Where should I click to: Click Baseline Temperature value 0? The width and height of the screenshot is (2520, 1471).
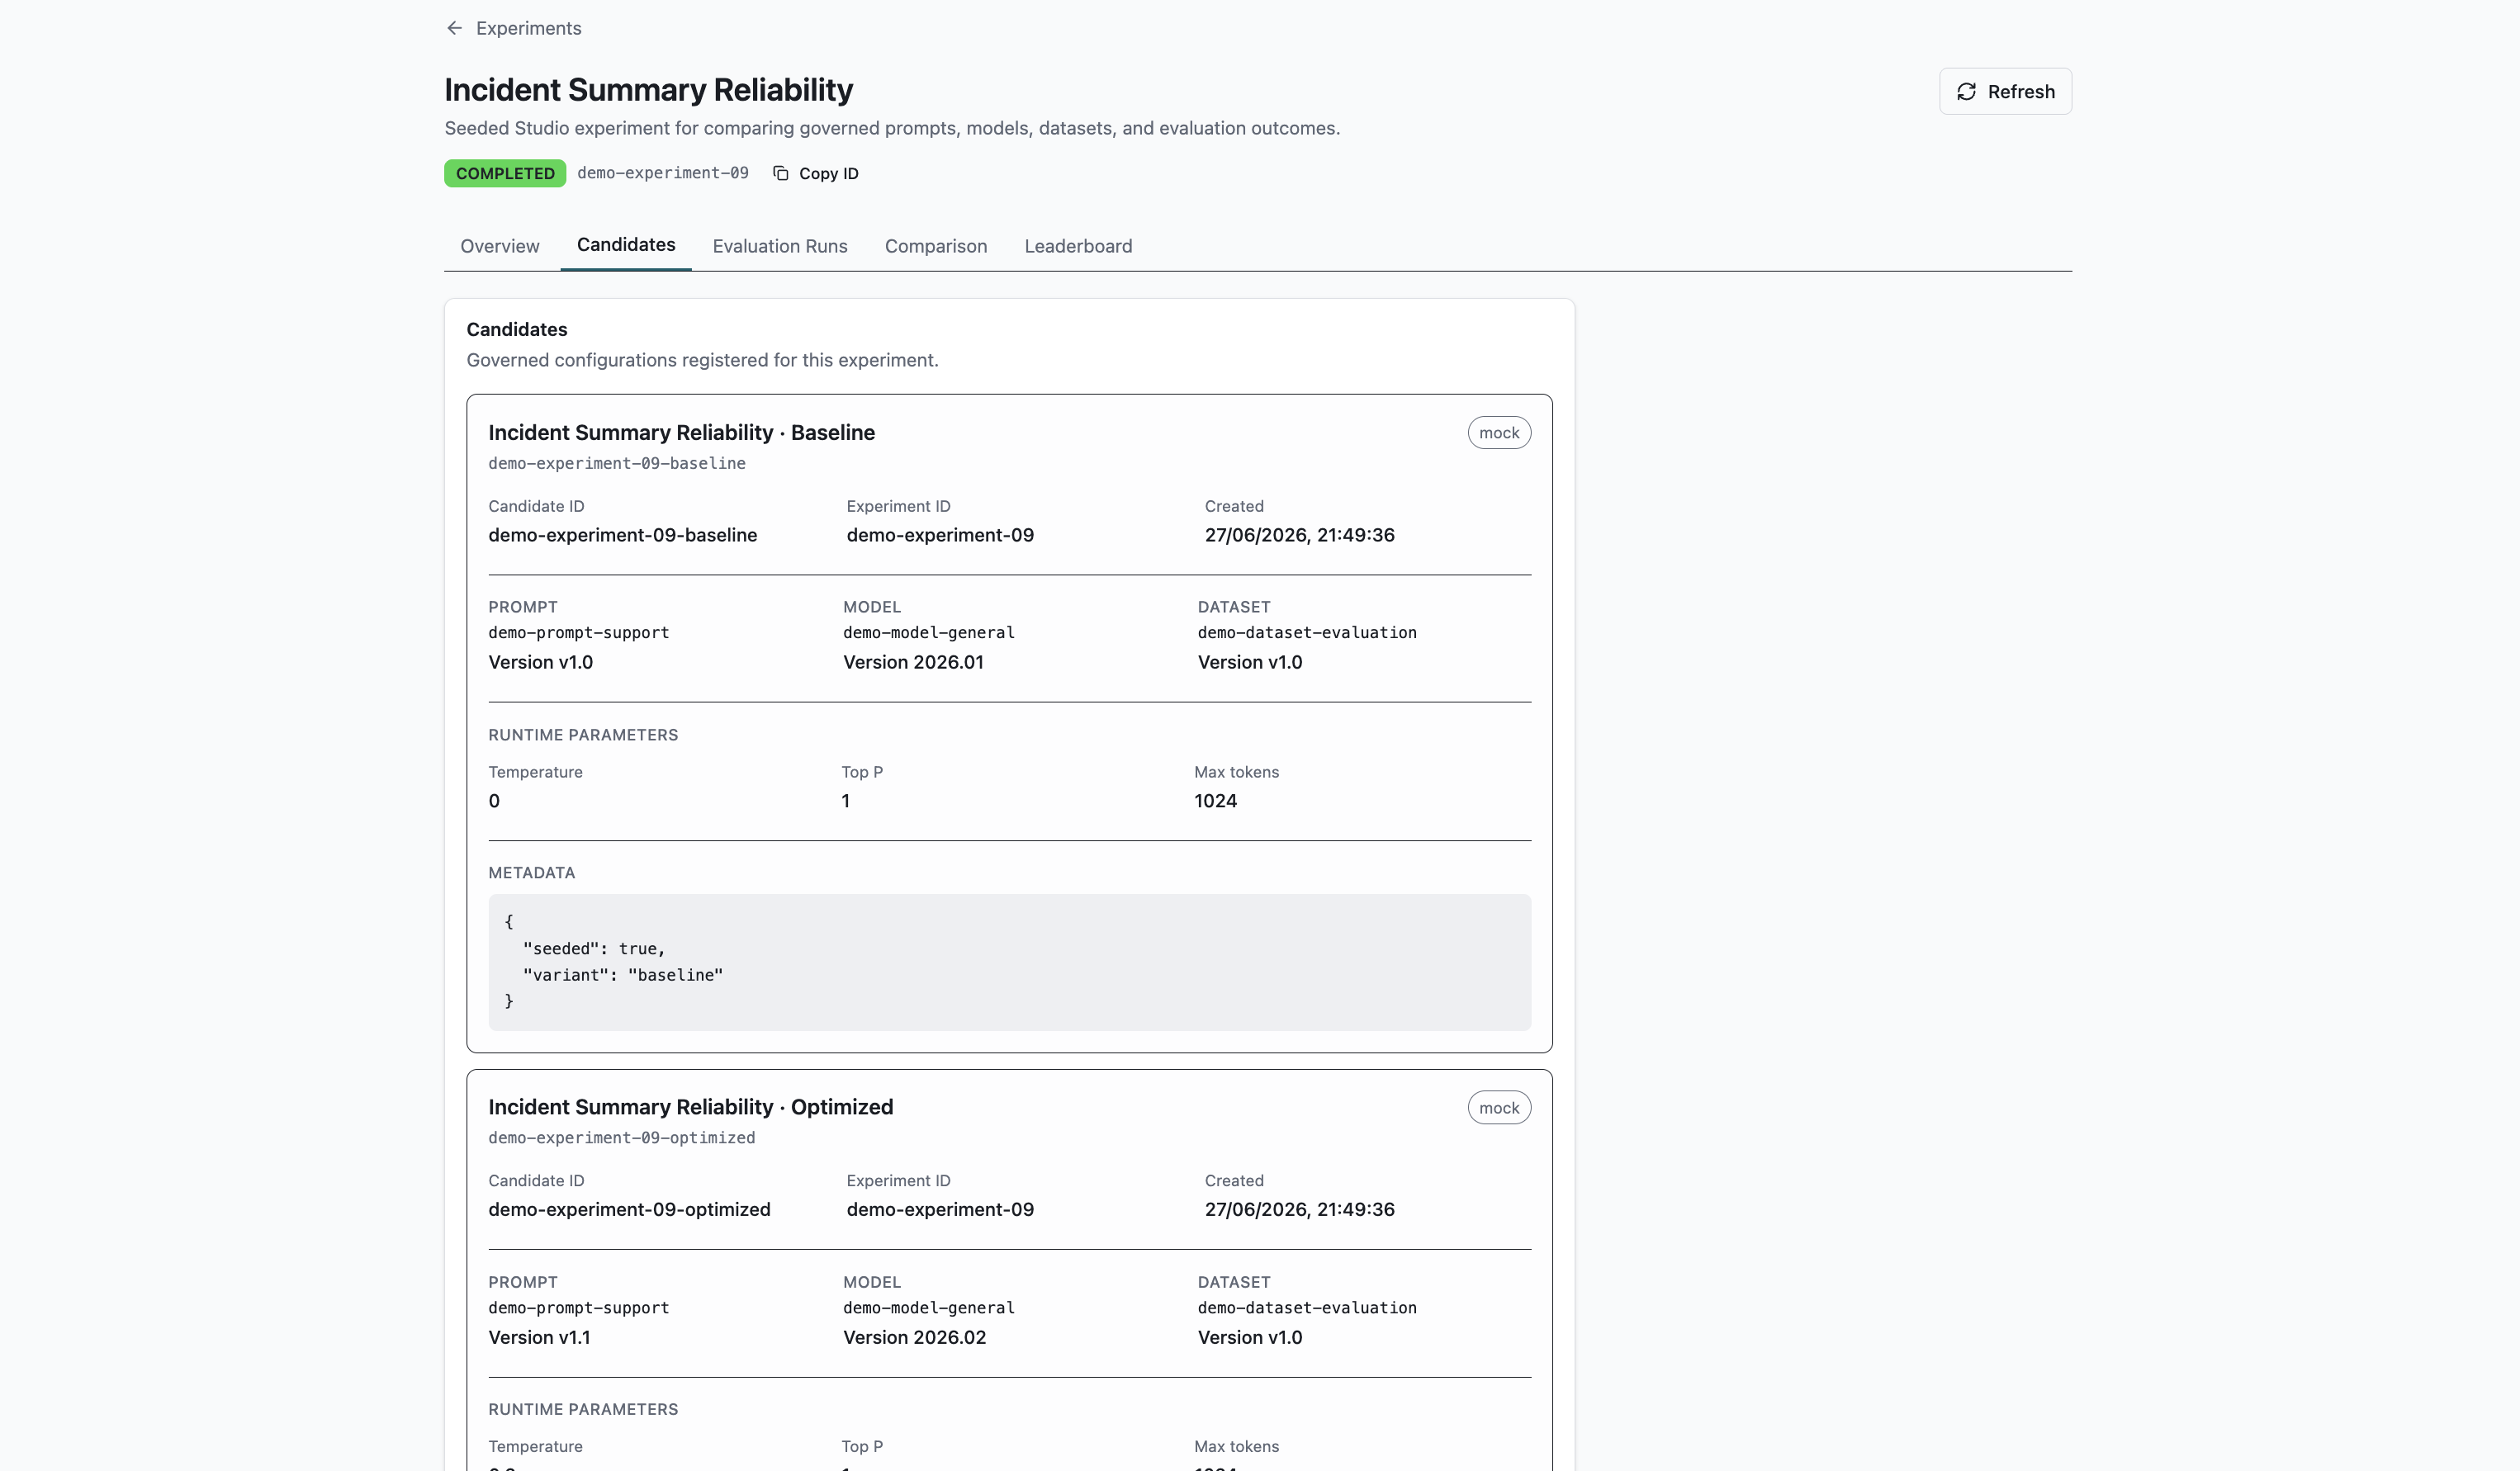[494, 801]
